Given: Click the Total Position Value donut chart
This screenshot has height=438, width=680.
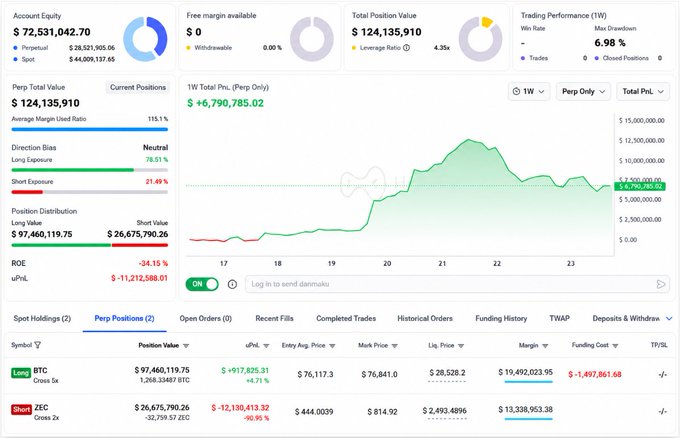Looking at the screenshot, I should (x=481, y=39).
